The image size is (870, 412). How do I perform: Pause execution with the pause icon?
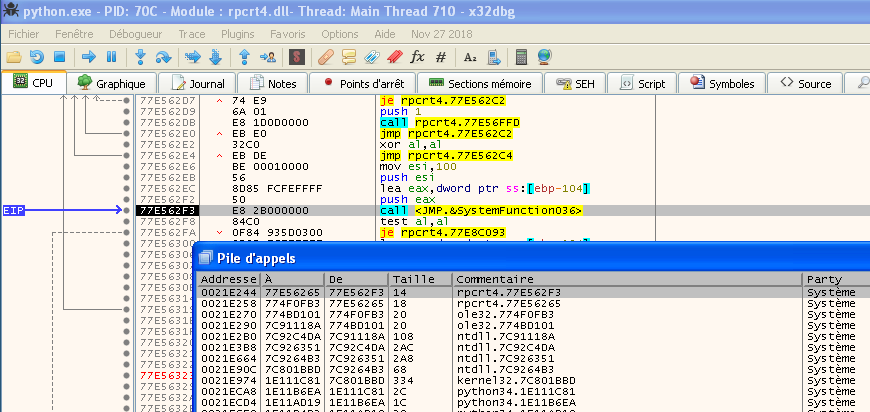tap(112, 57)
